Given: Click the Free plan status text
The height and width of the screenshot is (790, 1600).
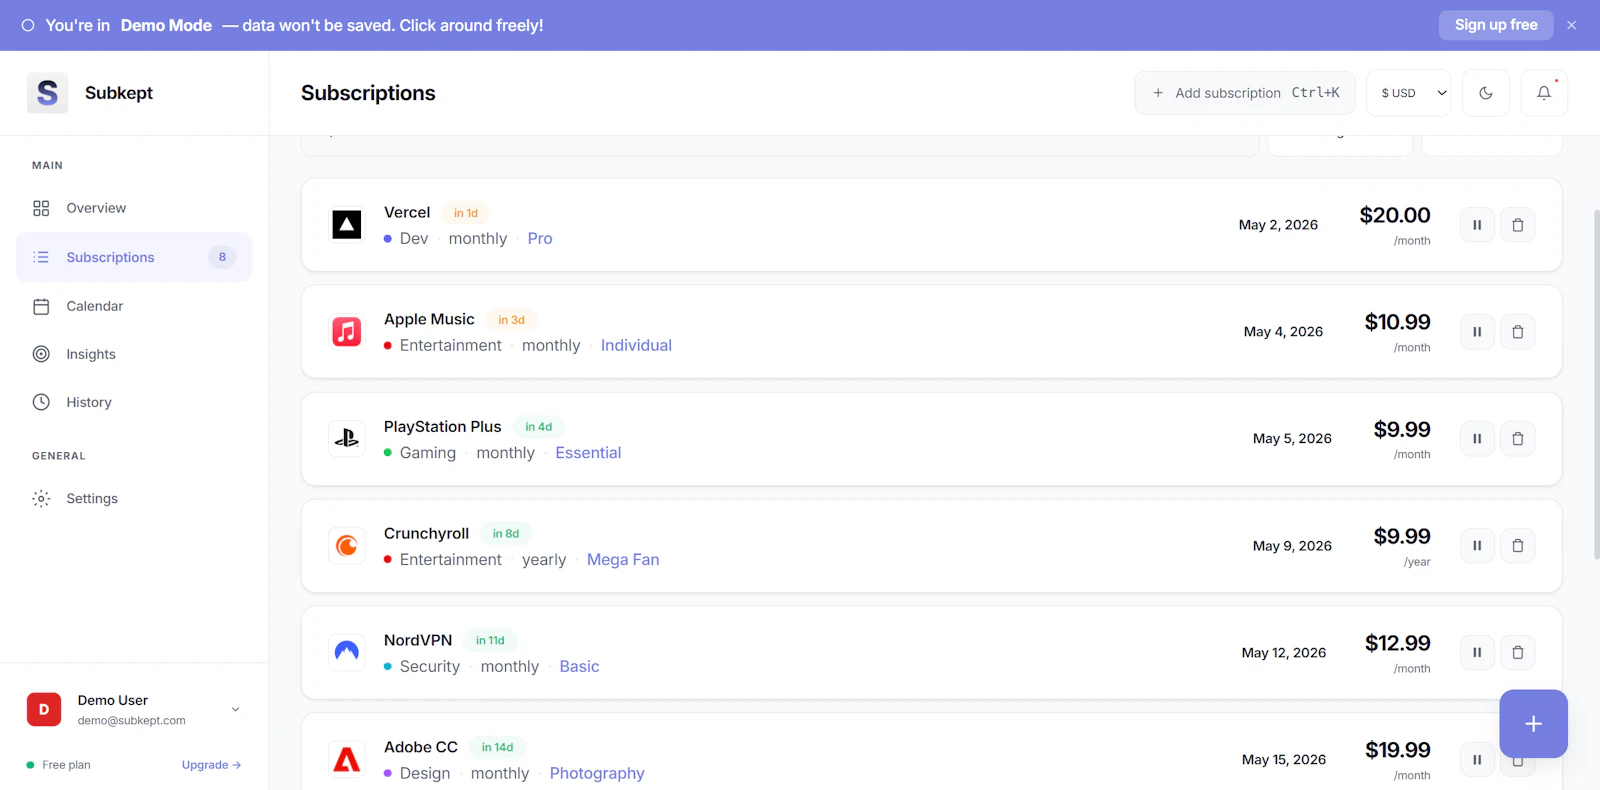Looking at the screenshot, I should (x=66, y=765).
